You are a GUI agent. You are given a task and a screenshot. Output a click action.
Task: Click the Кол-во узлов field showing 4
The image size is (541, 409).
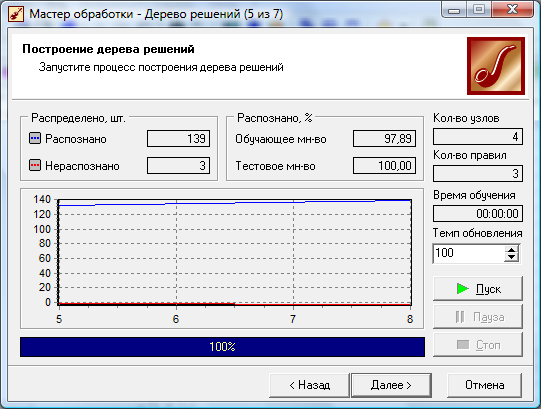click(478, 137)
